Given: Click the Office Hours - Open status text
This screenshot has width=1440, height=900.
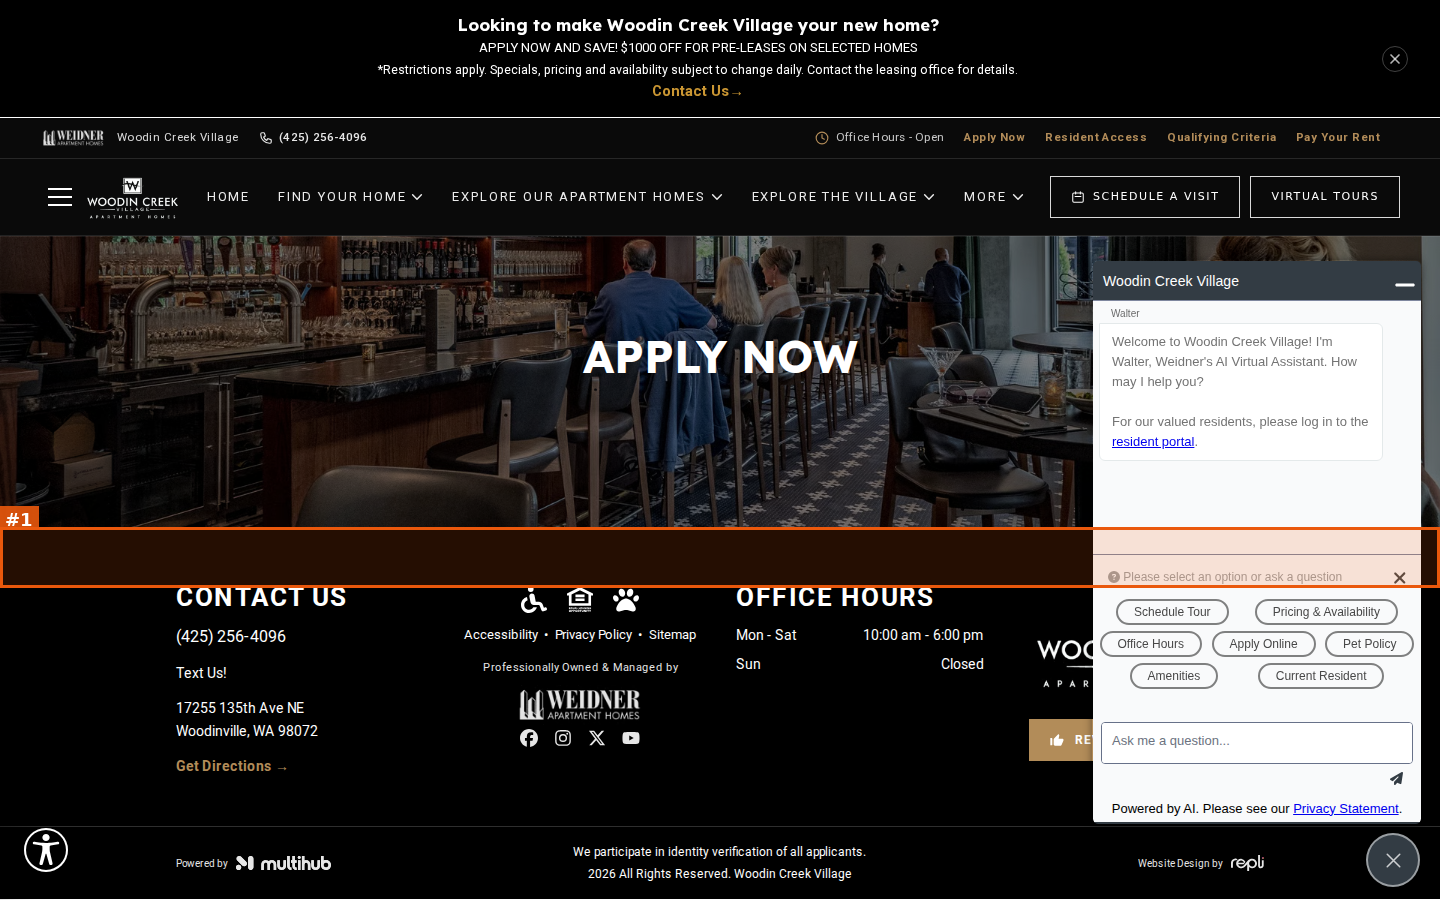Looking at the screenshot, I should pyautogui.click(x=890, y=138).
